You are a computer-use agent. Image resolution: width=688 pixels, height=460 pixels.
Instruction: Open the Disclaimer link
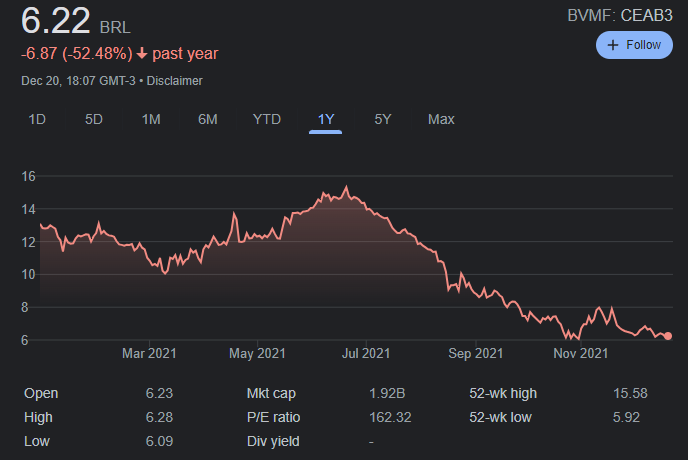pos(174,81)
